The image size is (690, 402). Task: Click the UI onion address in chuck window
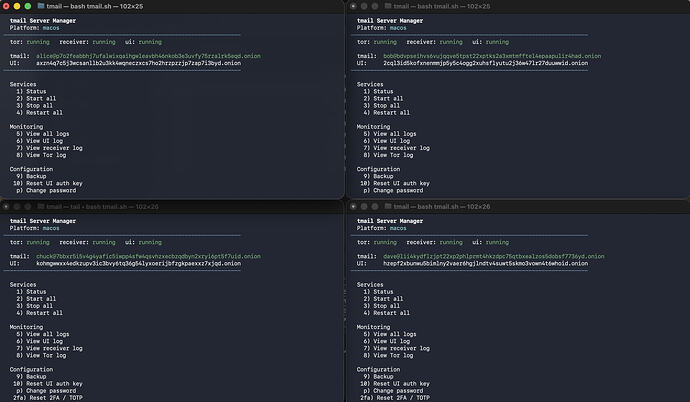click(x=139, y=263)
